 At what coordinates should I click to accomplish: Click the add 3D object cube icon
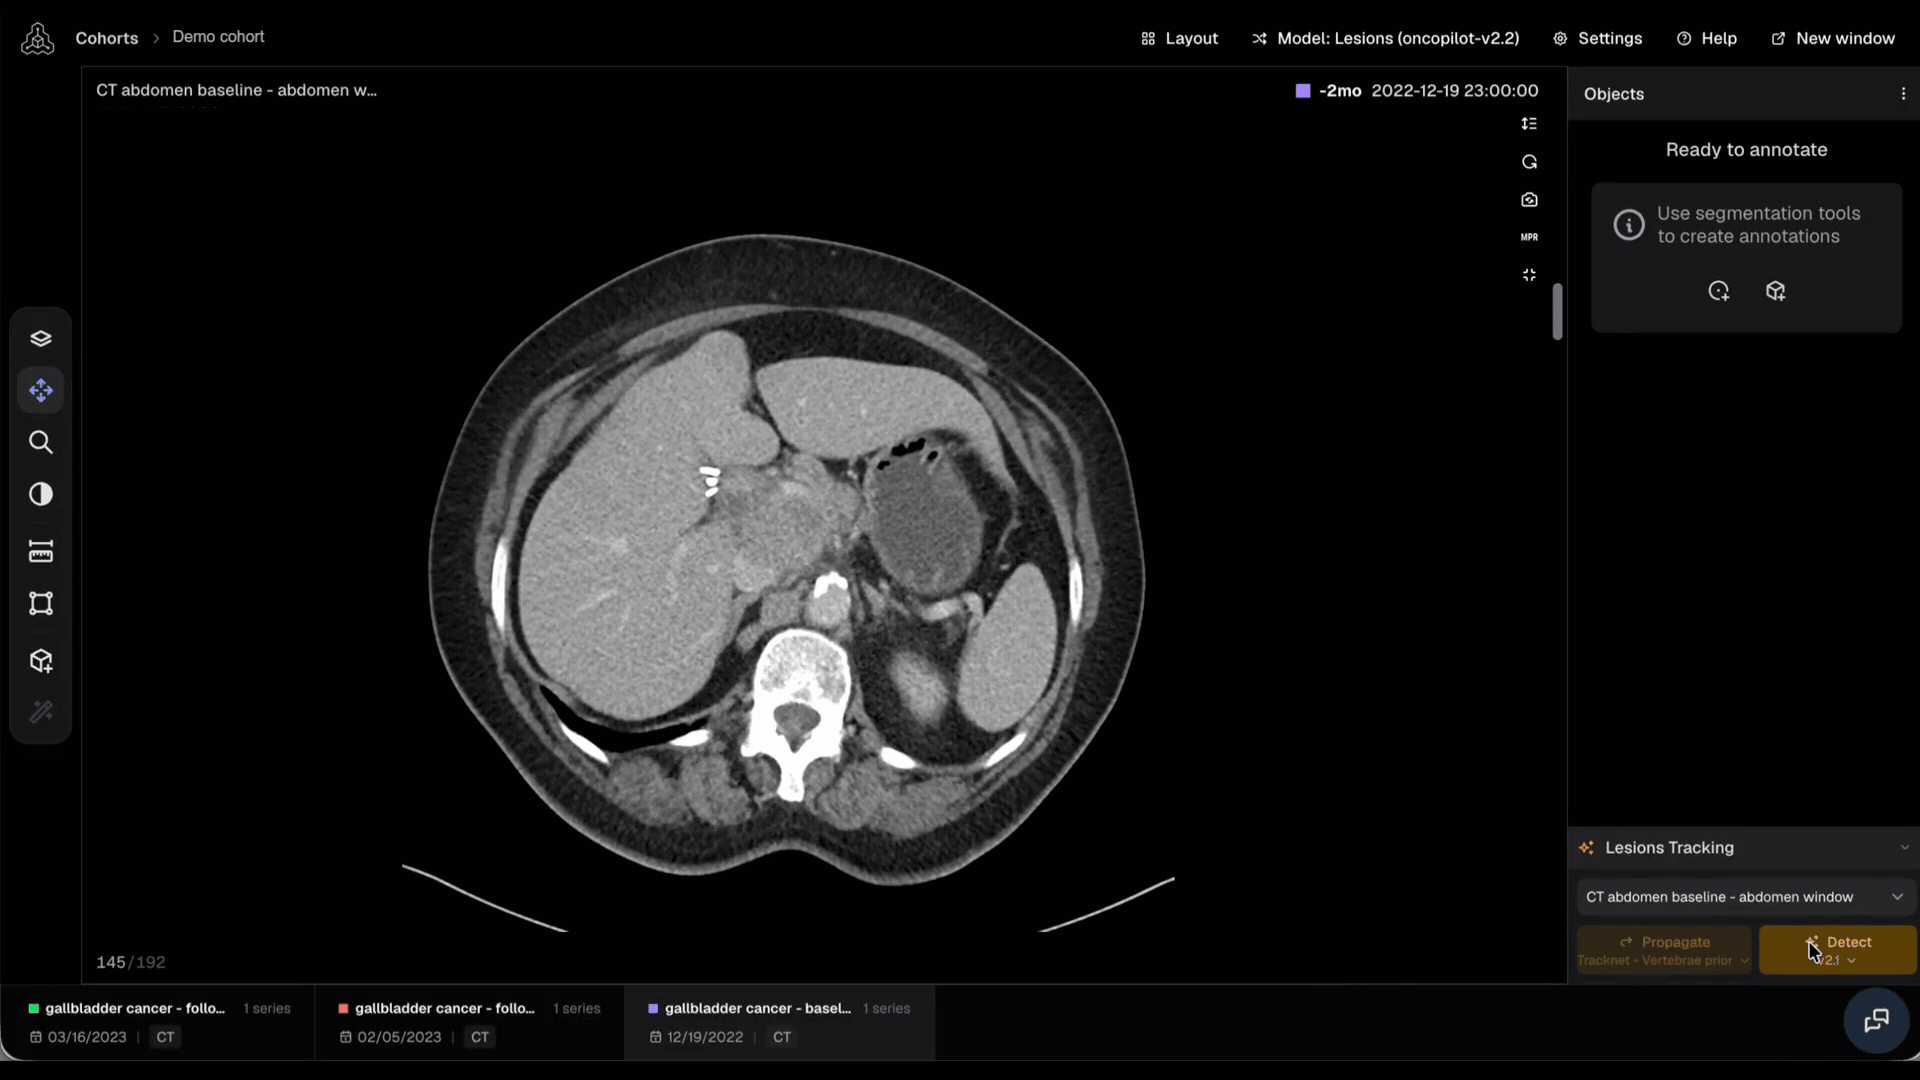click(x=1776, y=291)
